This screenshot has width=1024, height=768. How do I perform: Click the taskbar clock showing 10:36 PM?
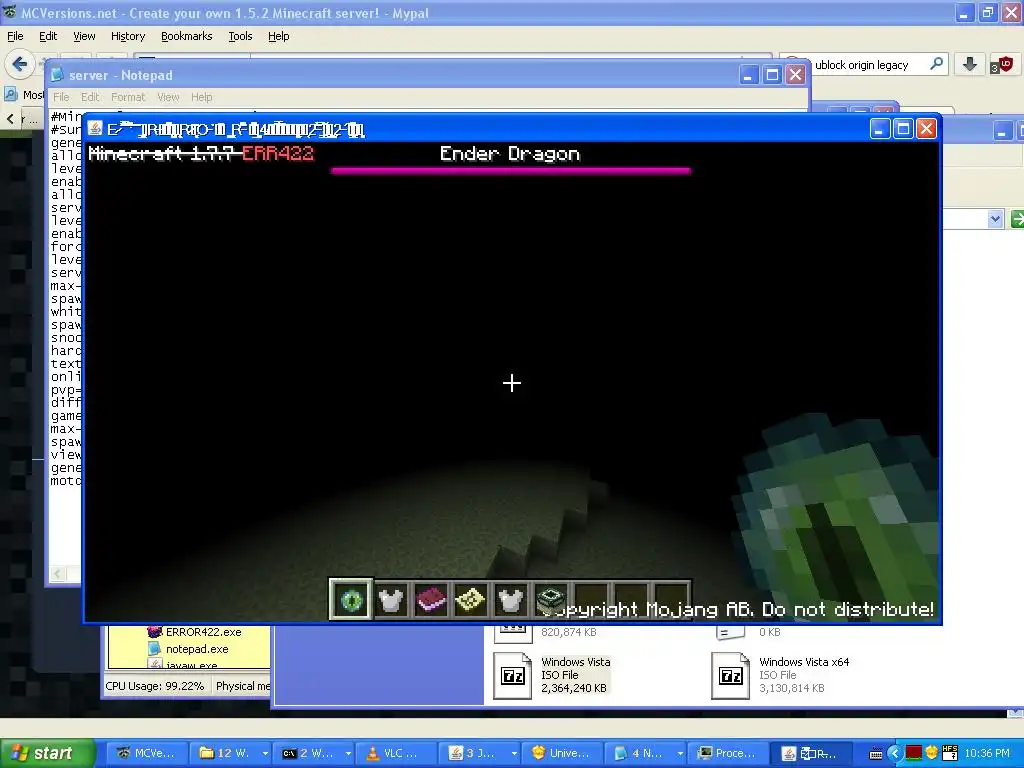[987, 753]
